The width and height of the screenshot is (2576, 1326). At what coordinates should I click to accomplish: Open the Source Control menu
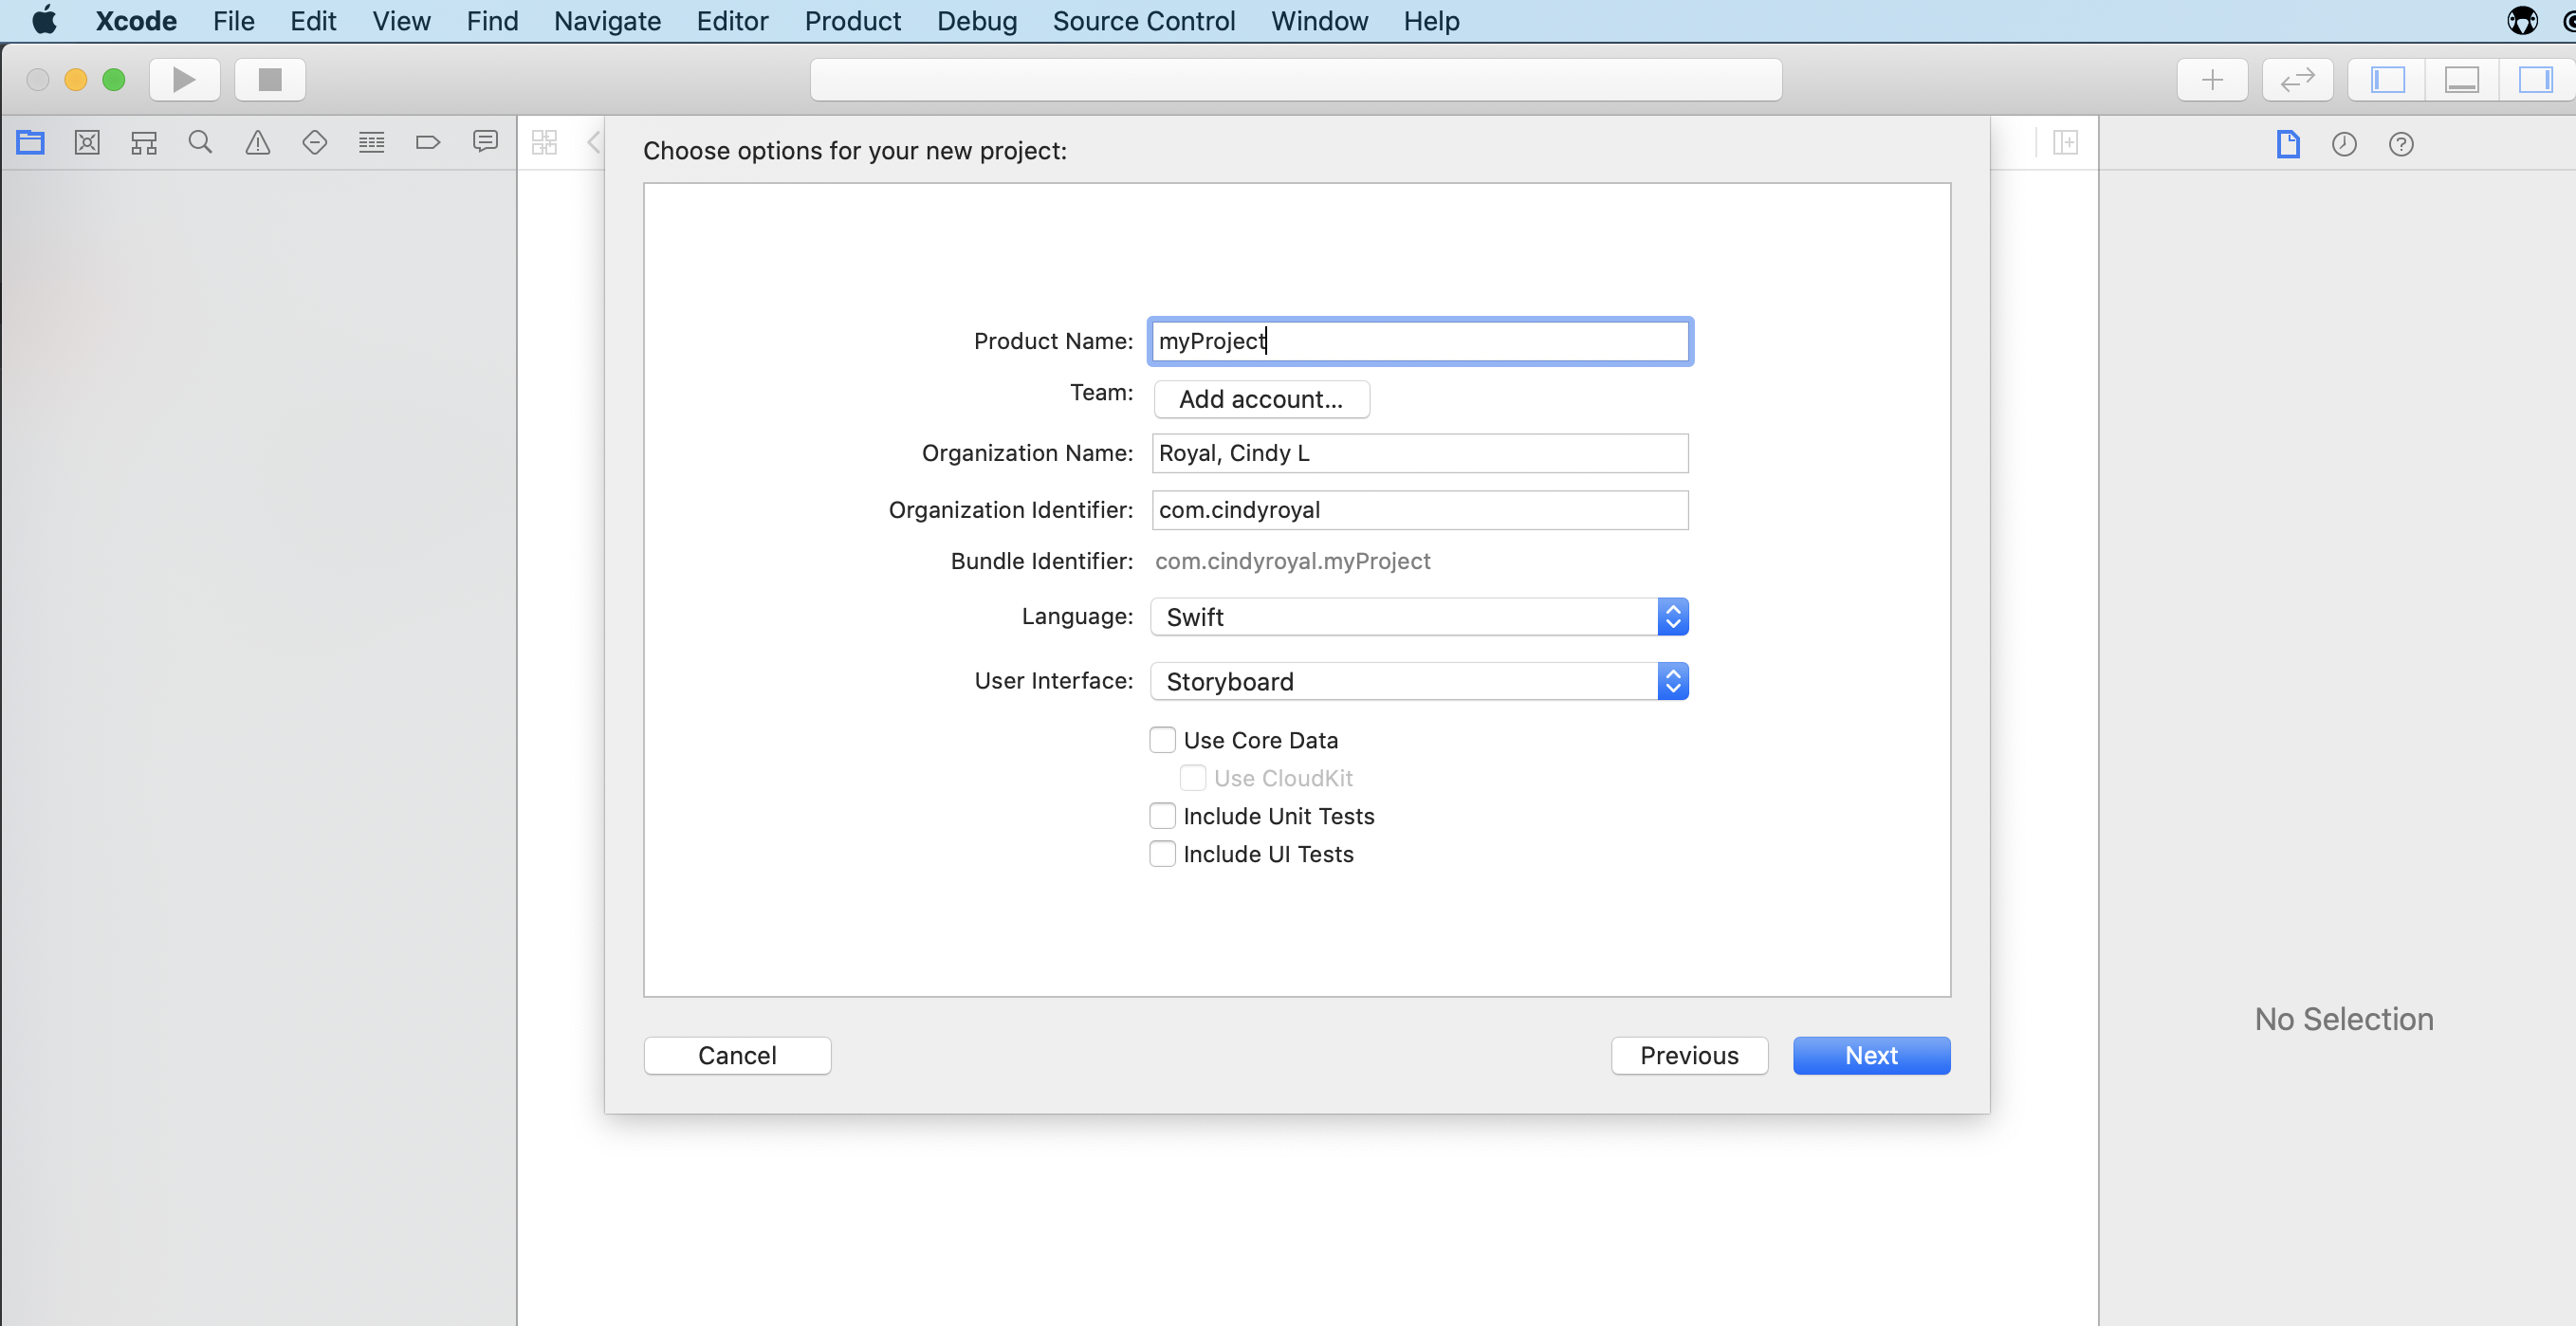tap(1143, 21)
